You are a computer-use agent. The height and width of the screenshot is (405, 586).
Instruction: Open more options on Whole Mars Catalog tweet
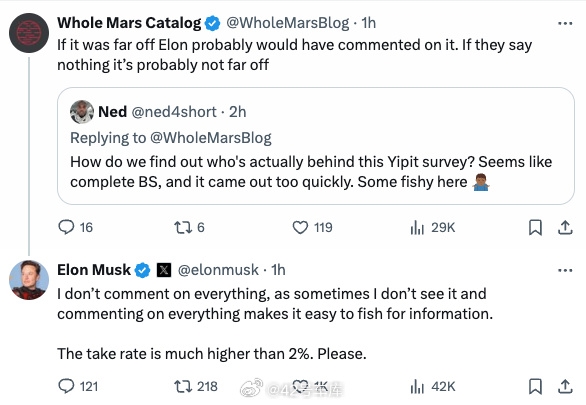click(x=565, y=23)
